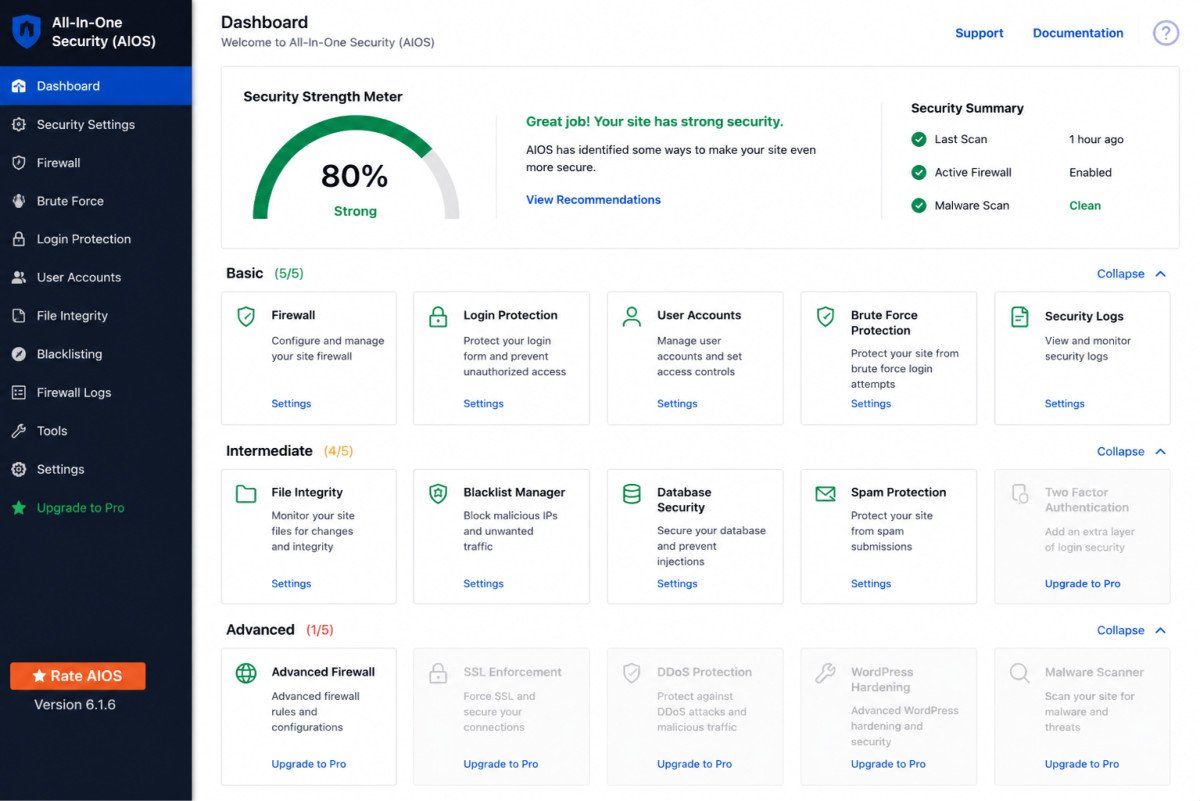Click the Last Scan green check icon

pos(919,139)
